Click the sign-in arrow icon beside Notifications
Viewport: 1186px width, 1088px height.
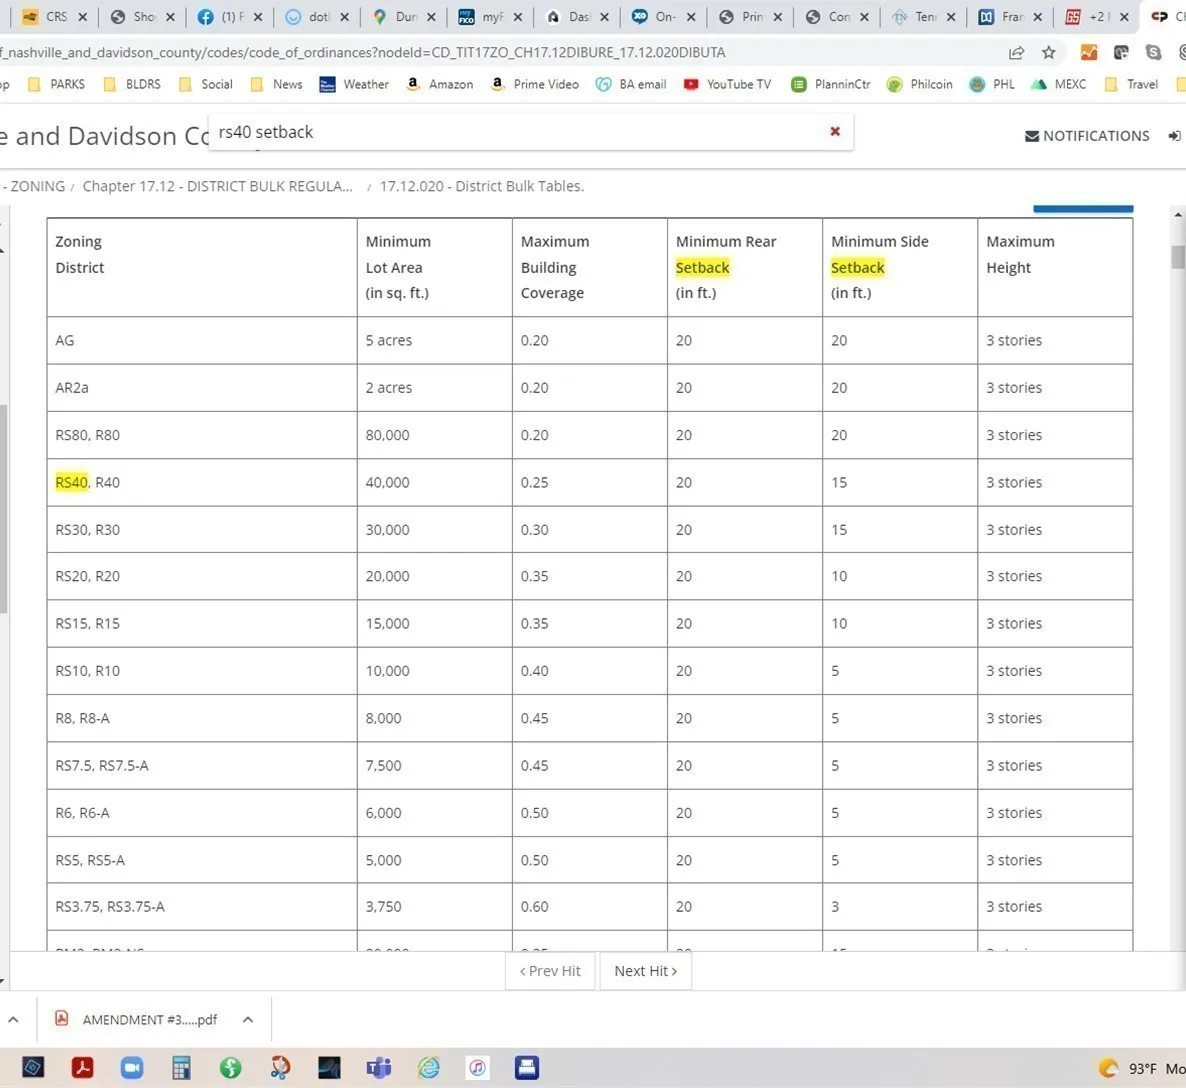click(1174, 136)
